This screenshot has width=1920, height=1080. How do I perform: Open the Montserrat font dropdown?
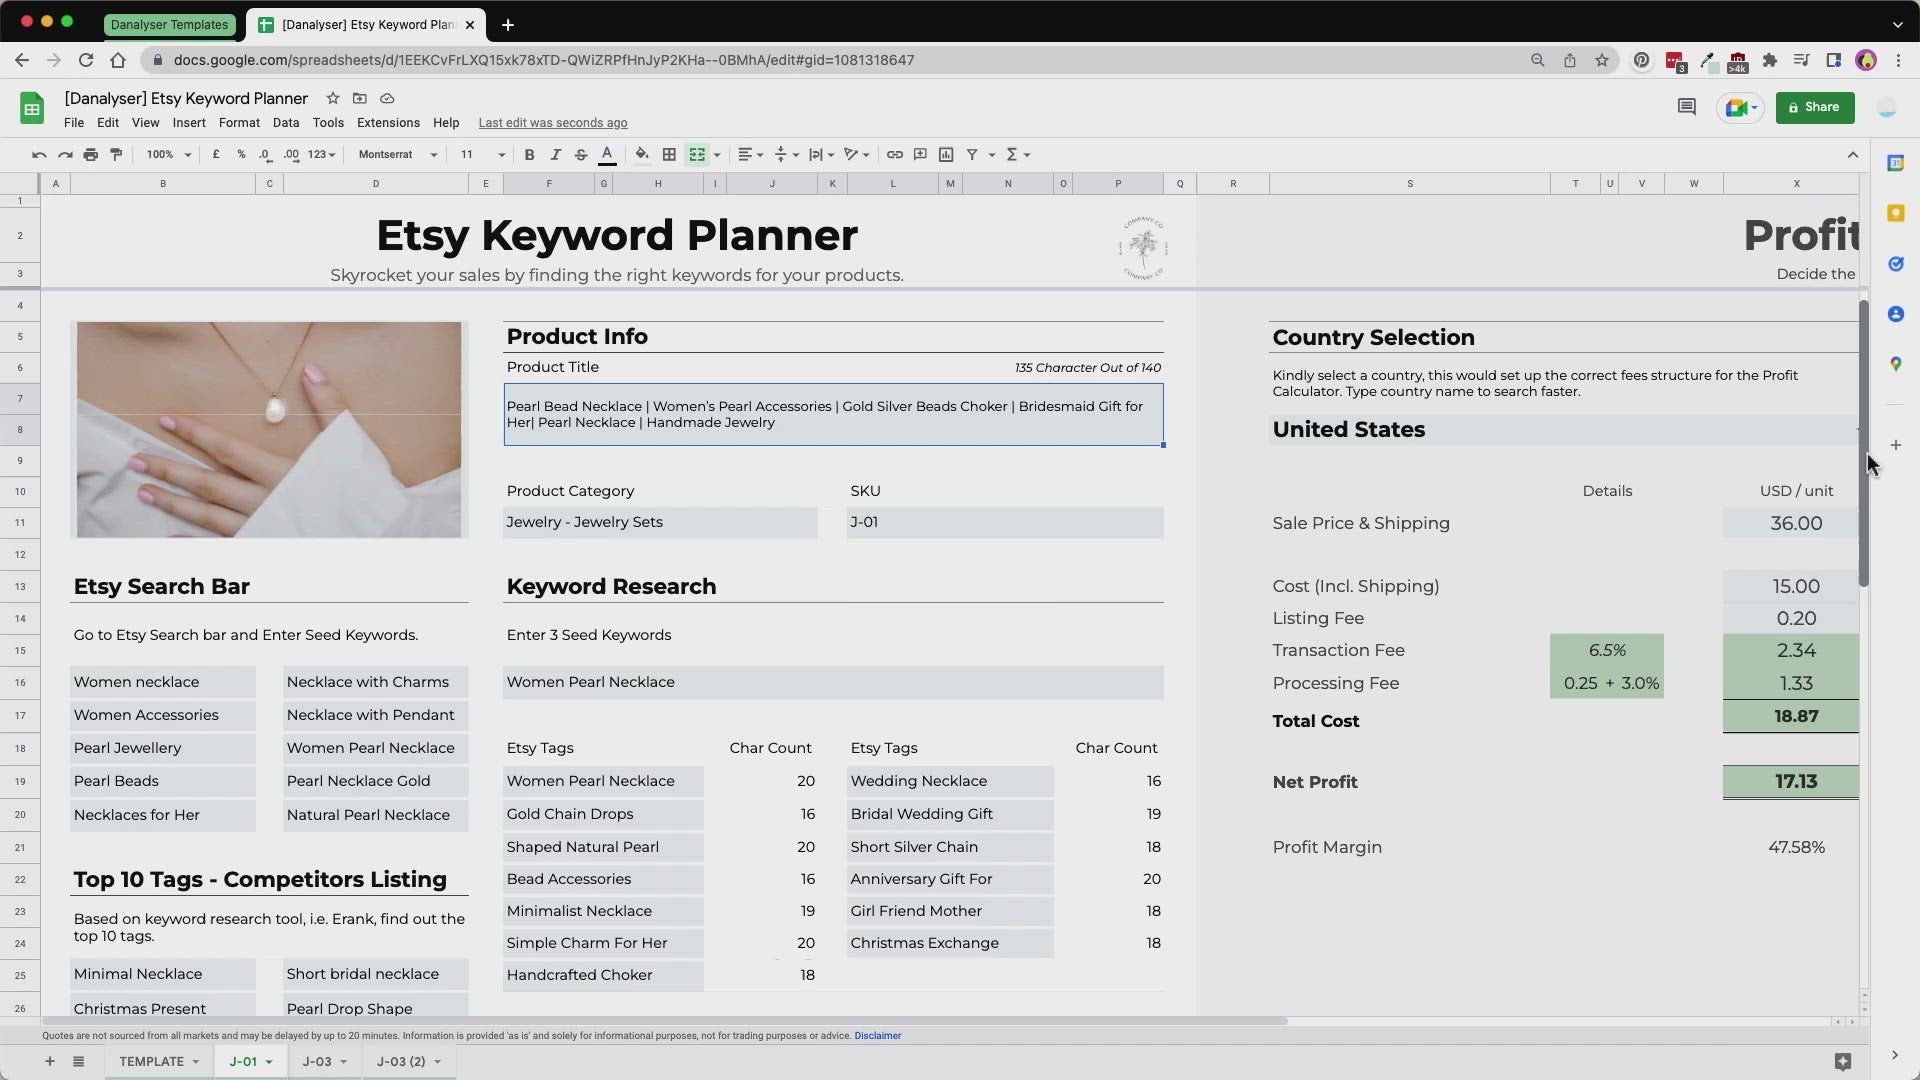397,154
